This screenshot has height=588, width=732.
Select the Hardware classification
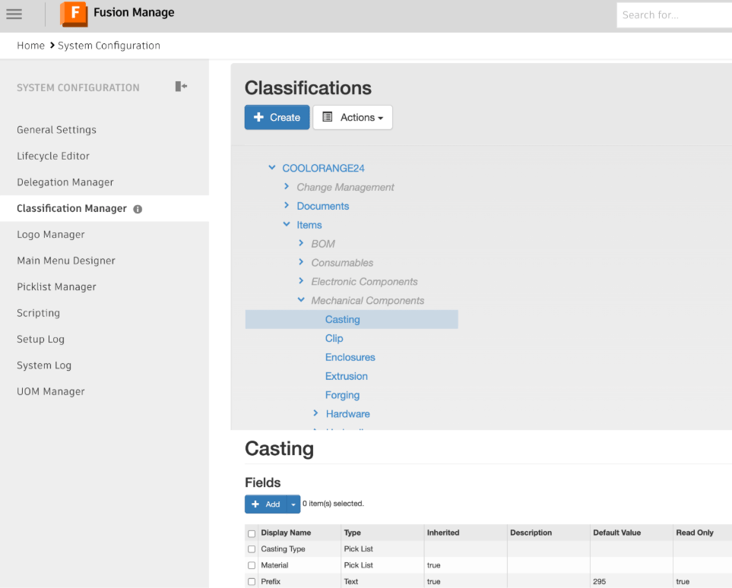coord(348,414)
